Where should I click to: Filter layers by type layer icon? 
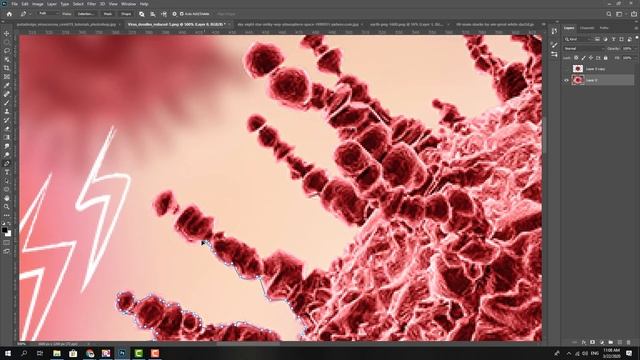(613, 39)
